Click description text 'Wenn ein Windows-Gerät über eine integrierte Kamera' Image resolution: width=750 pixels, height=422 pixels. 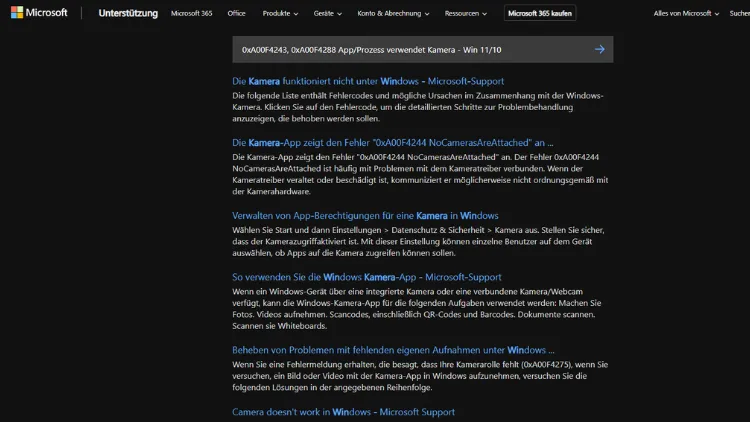point(417,309)
